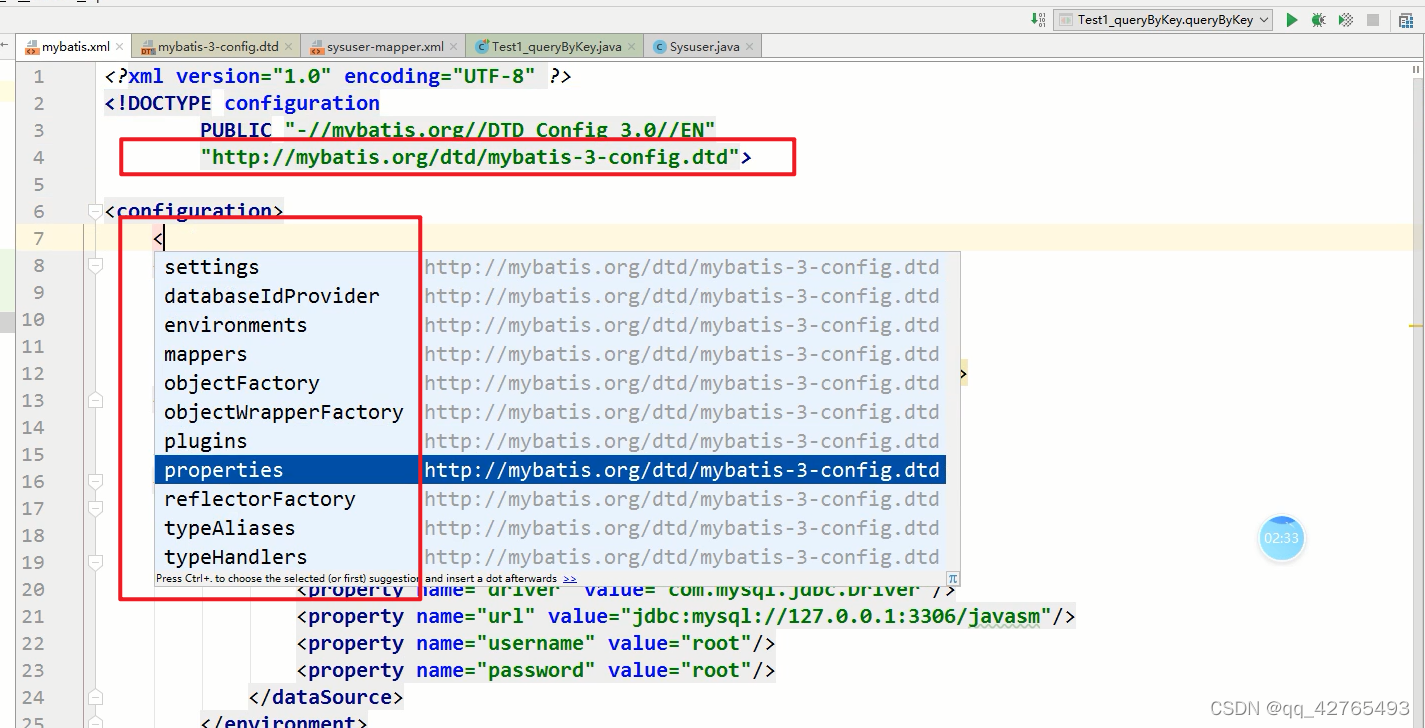Collapse the fold marker at </dataSource> line 24
Image resolution: width=1425 pixels, height=728 pixels.
coord(95,697)
